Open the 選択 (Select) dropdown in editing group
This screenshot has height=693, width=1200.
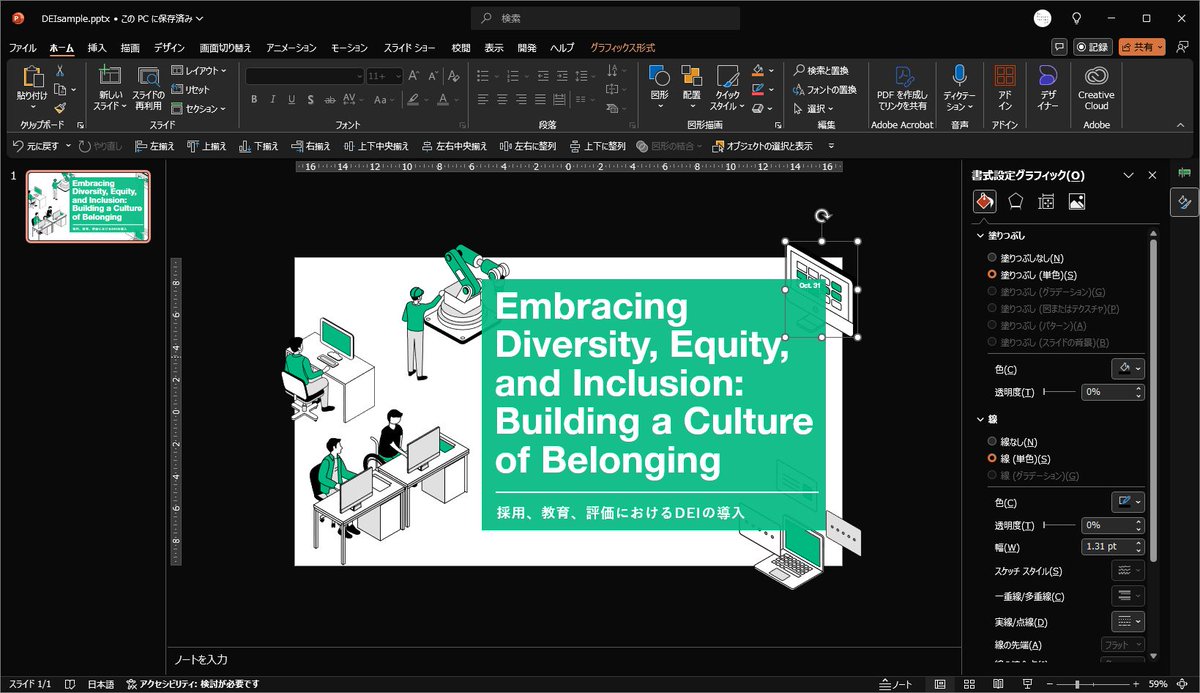(814, 108)
